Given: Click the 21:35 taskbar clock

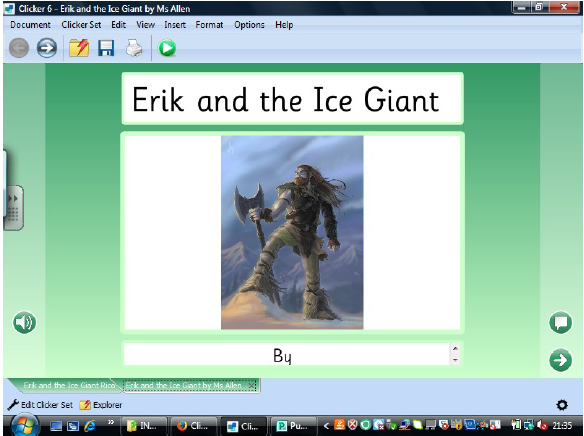Looking at the screenshot, I should click(x=562, y=426).
